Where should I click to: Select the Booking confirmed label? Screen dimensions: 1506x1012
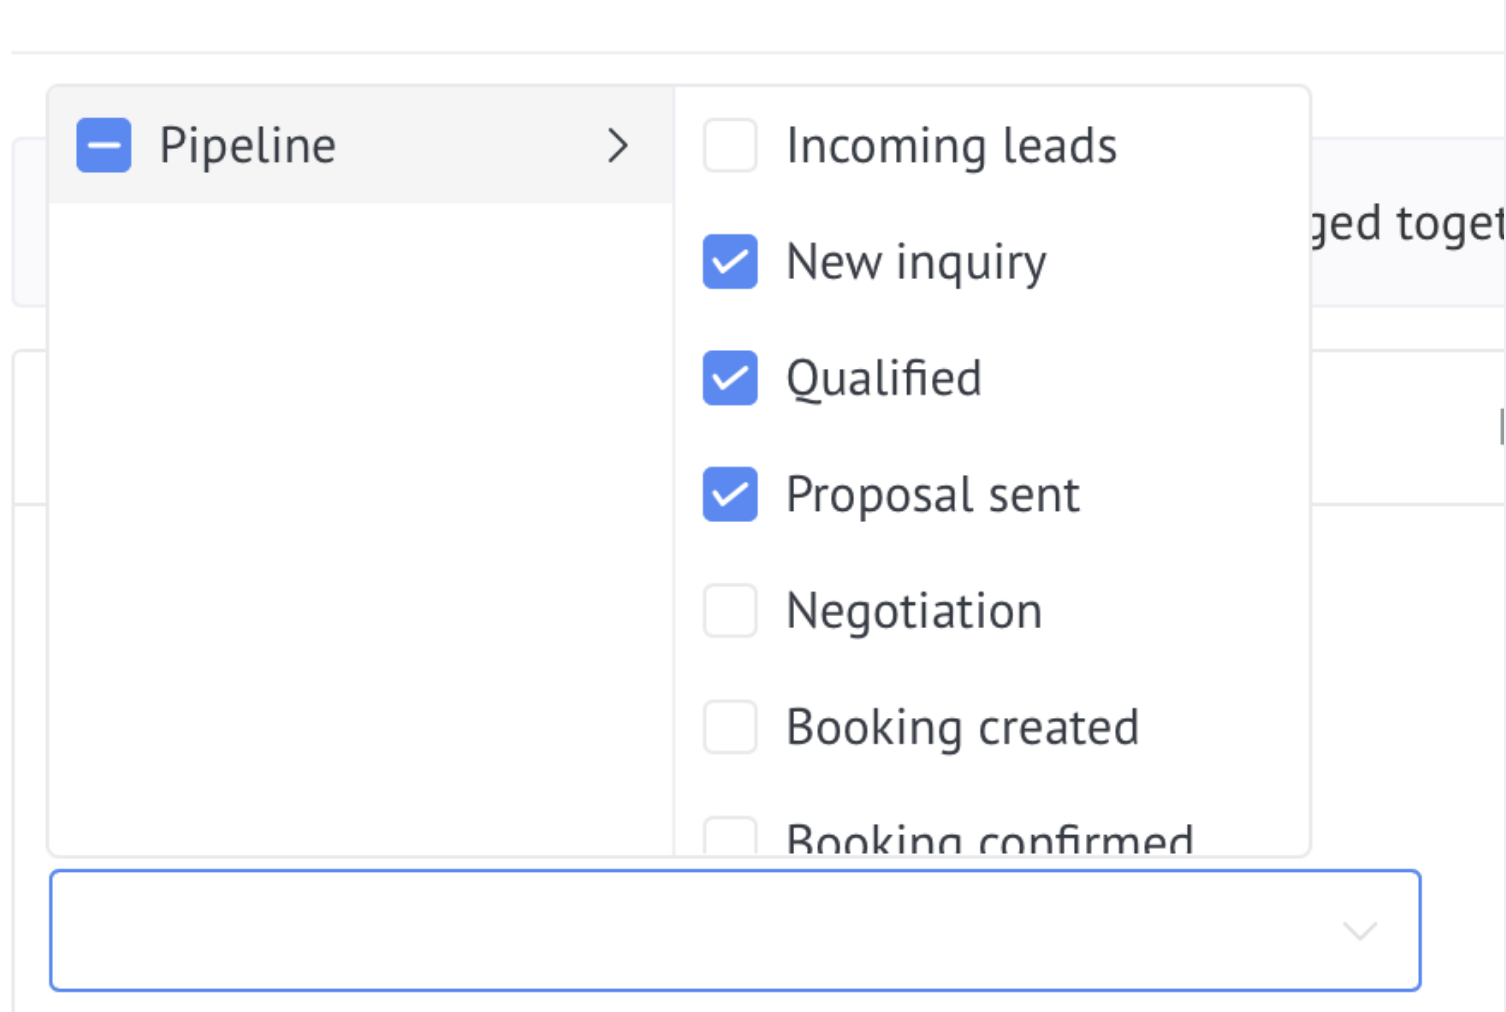[990, 838]
